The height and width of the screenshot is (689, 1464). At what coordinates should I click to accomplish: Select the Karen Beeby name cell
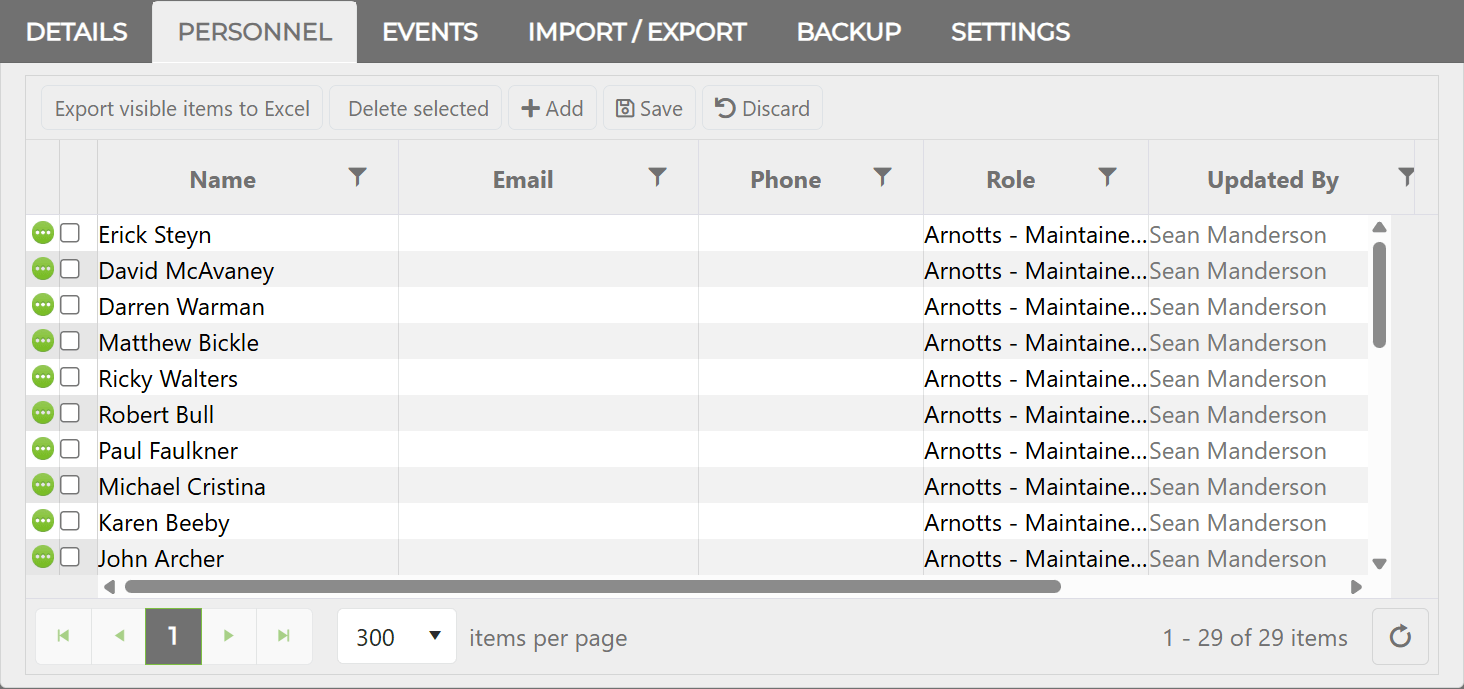(248, 522)
